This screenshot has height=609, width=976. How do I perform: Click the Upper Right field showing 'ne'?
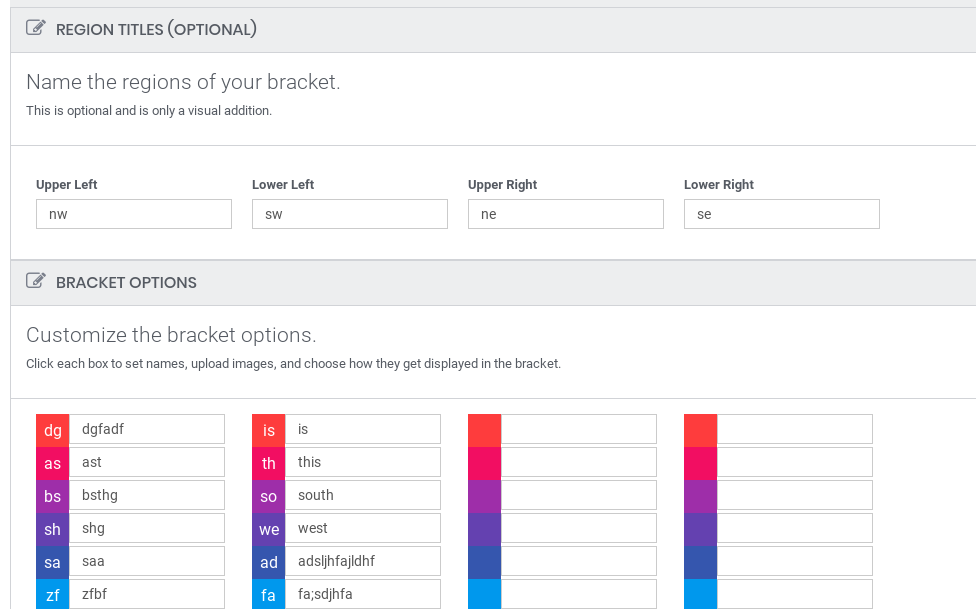pyautogui.click(x=566, y=214)
